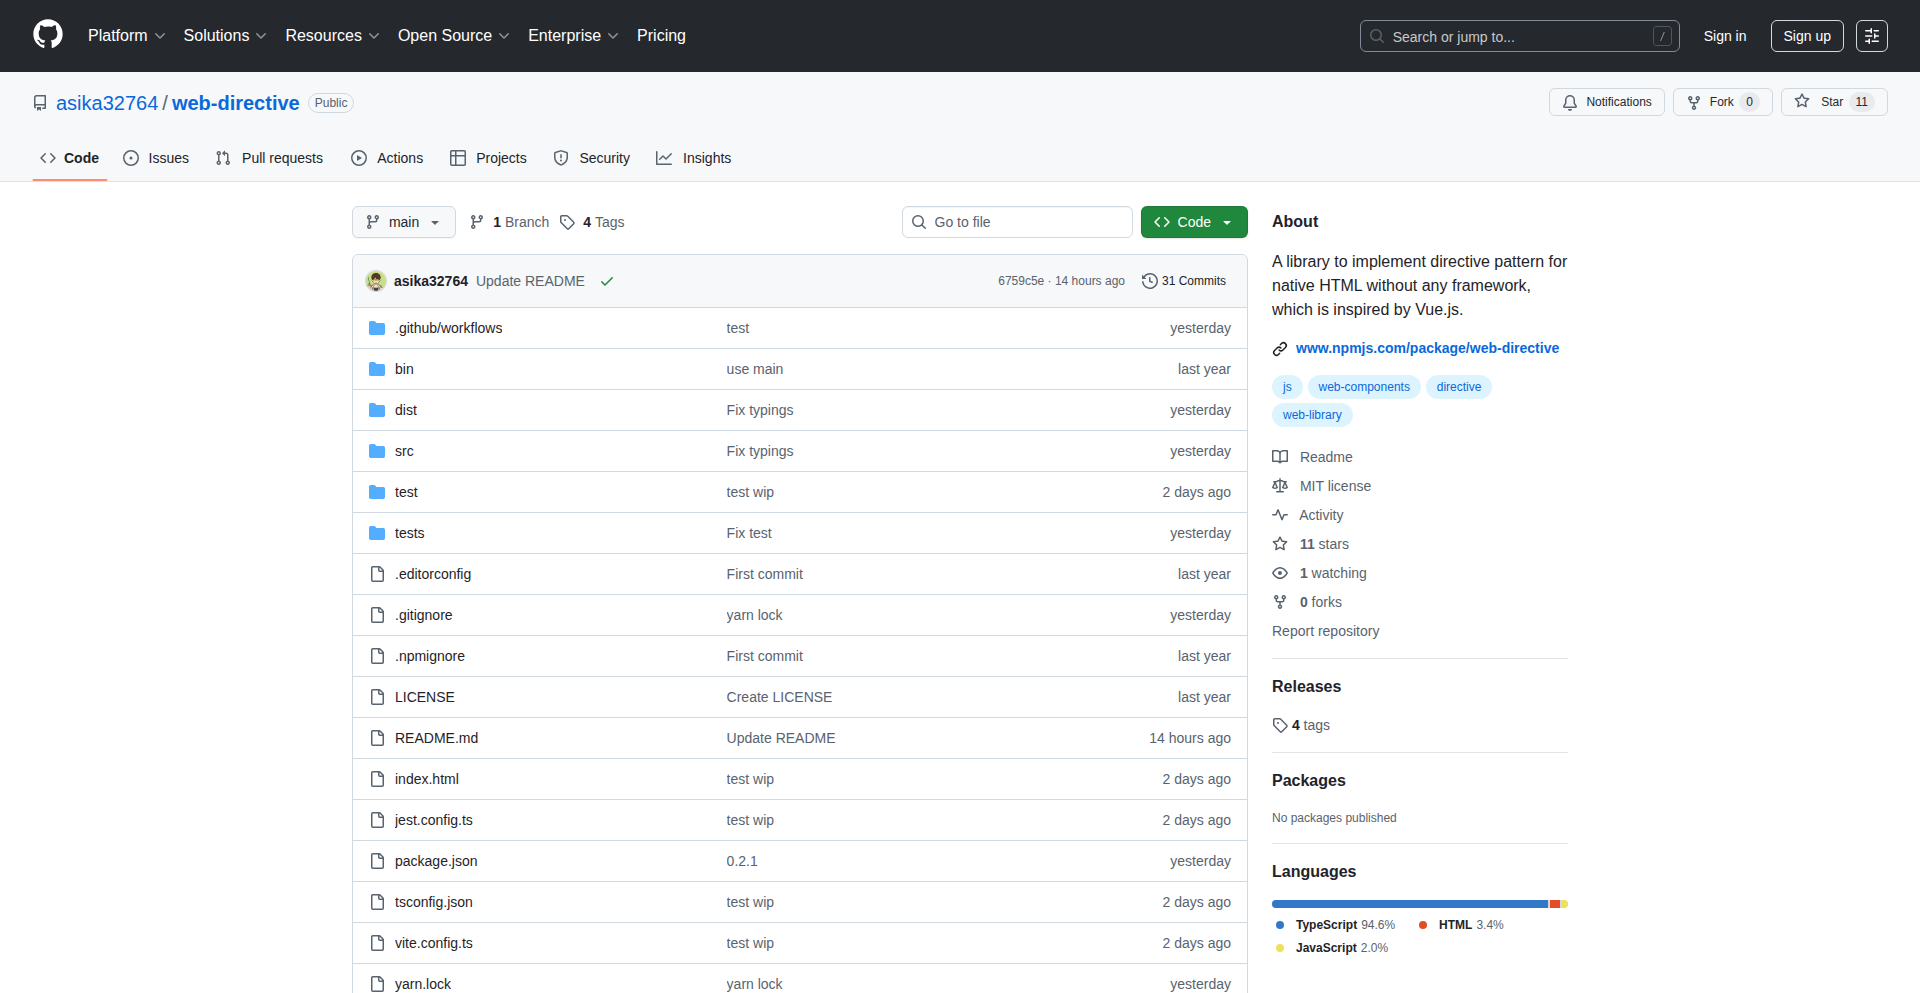Image resolution: width=1920 pixels, height=993 pixels.
Task: Open the Pull requests tab
Action: click(x=270, y=158)
